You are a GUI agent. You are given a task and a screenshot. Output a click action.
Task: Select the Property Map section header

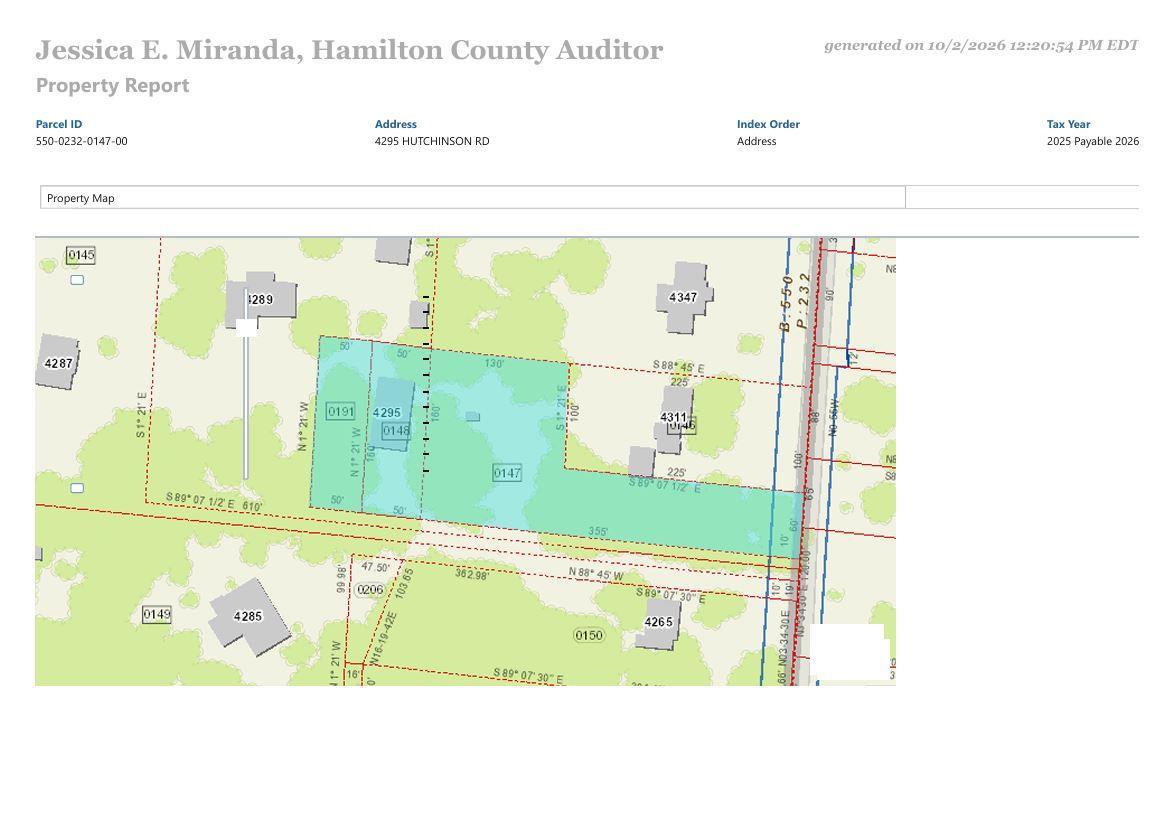click(x=472, y=197)
